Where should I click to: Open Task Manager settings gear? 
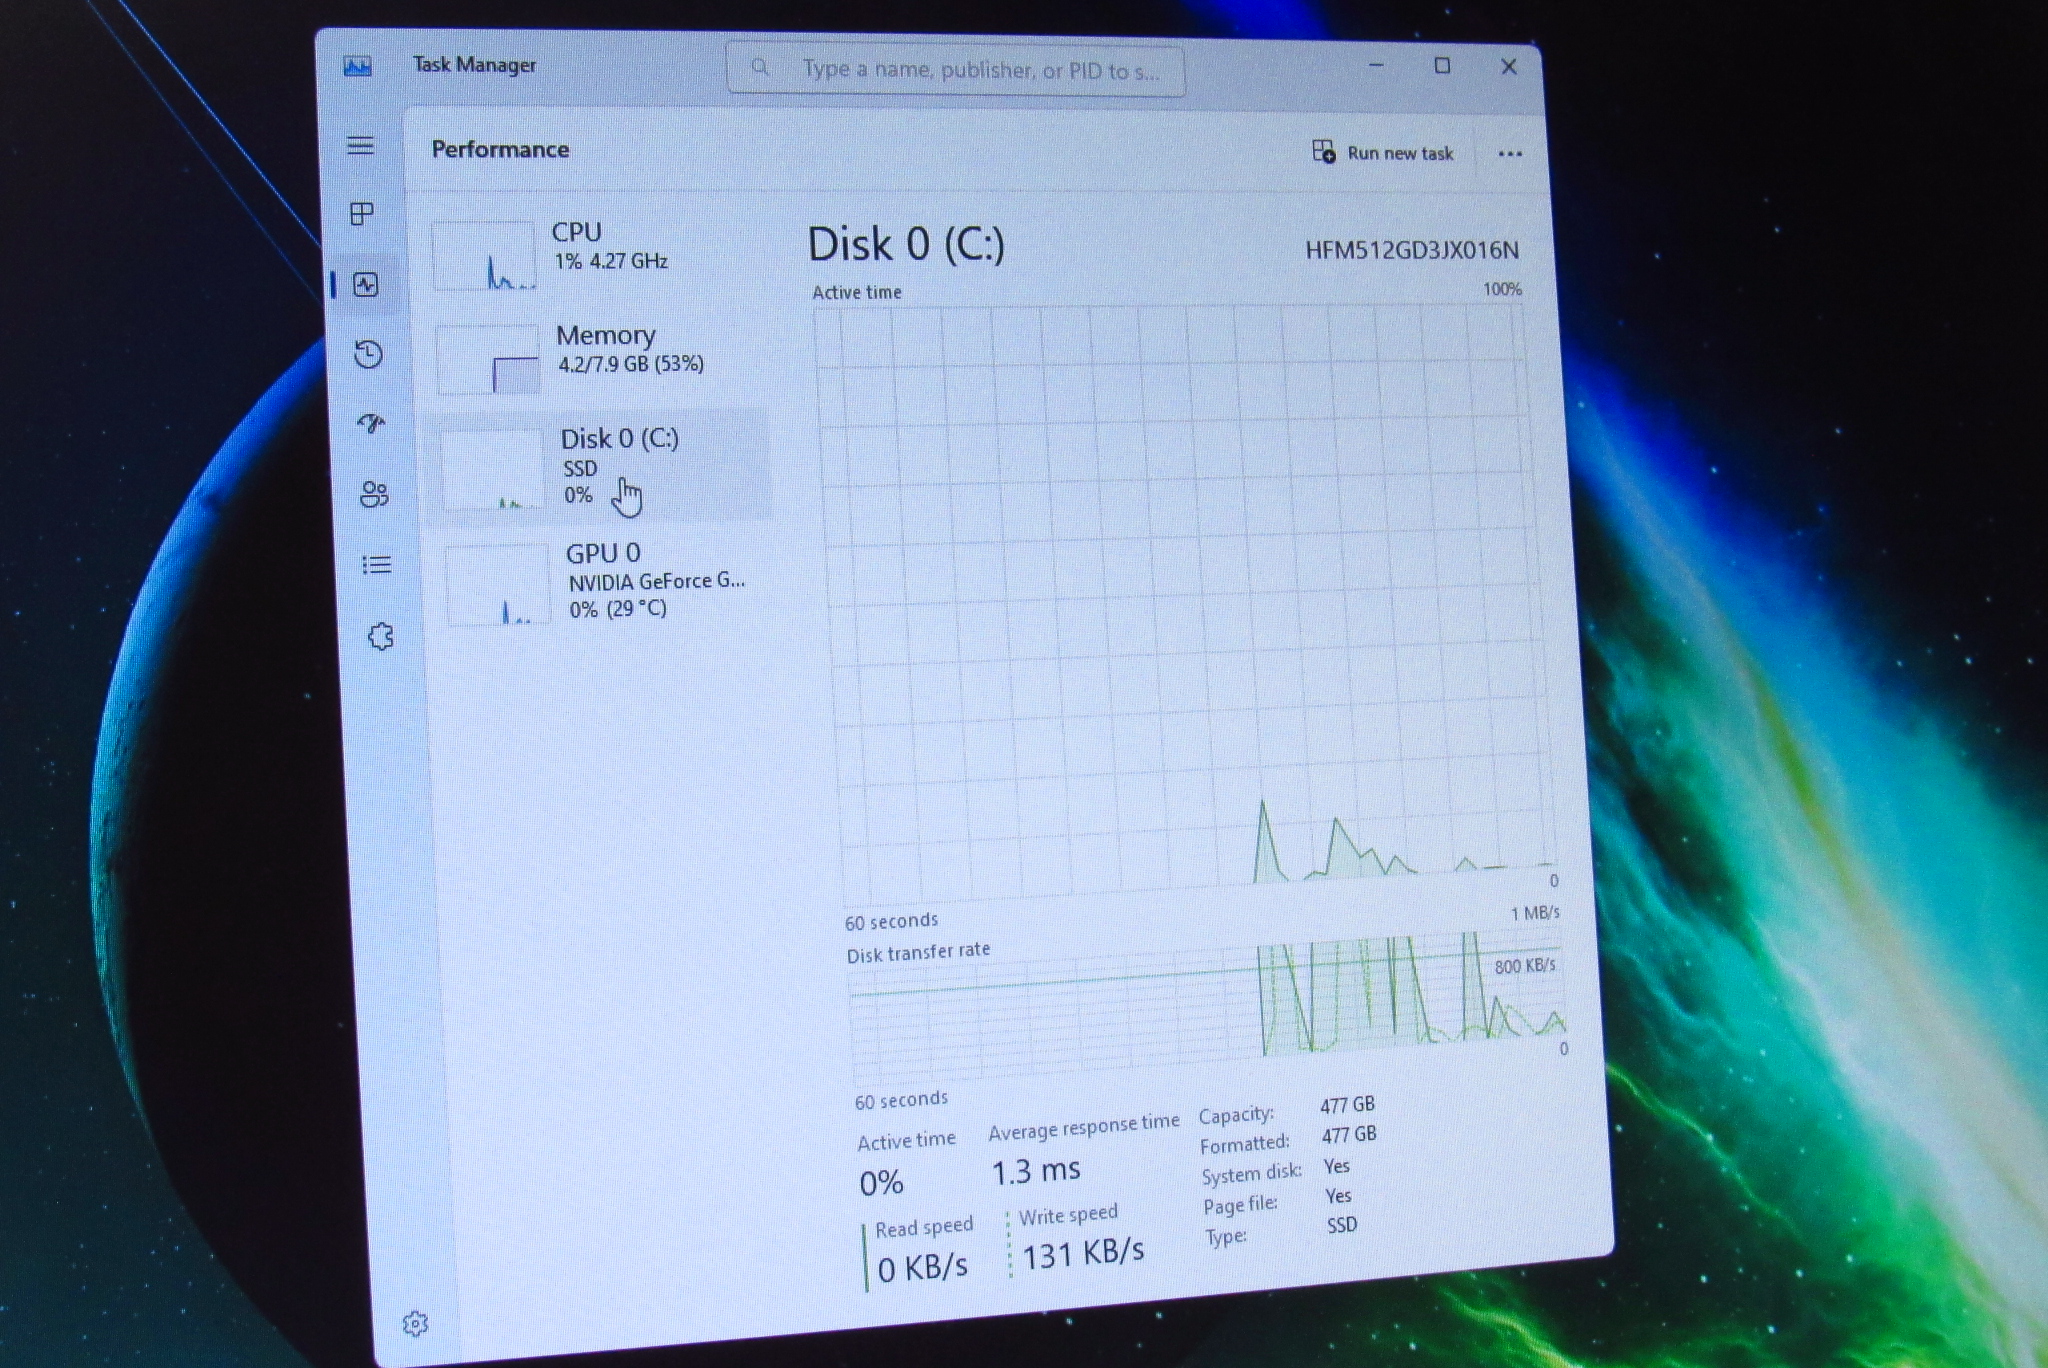pos(415,1324)
